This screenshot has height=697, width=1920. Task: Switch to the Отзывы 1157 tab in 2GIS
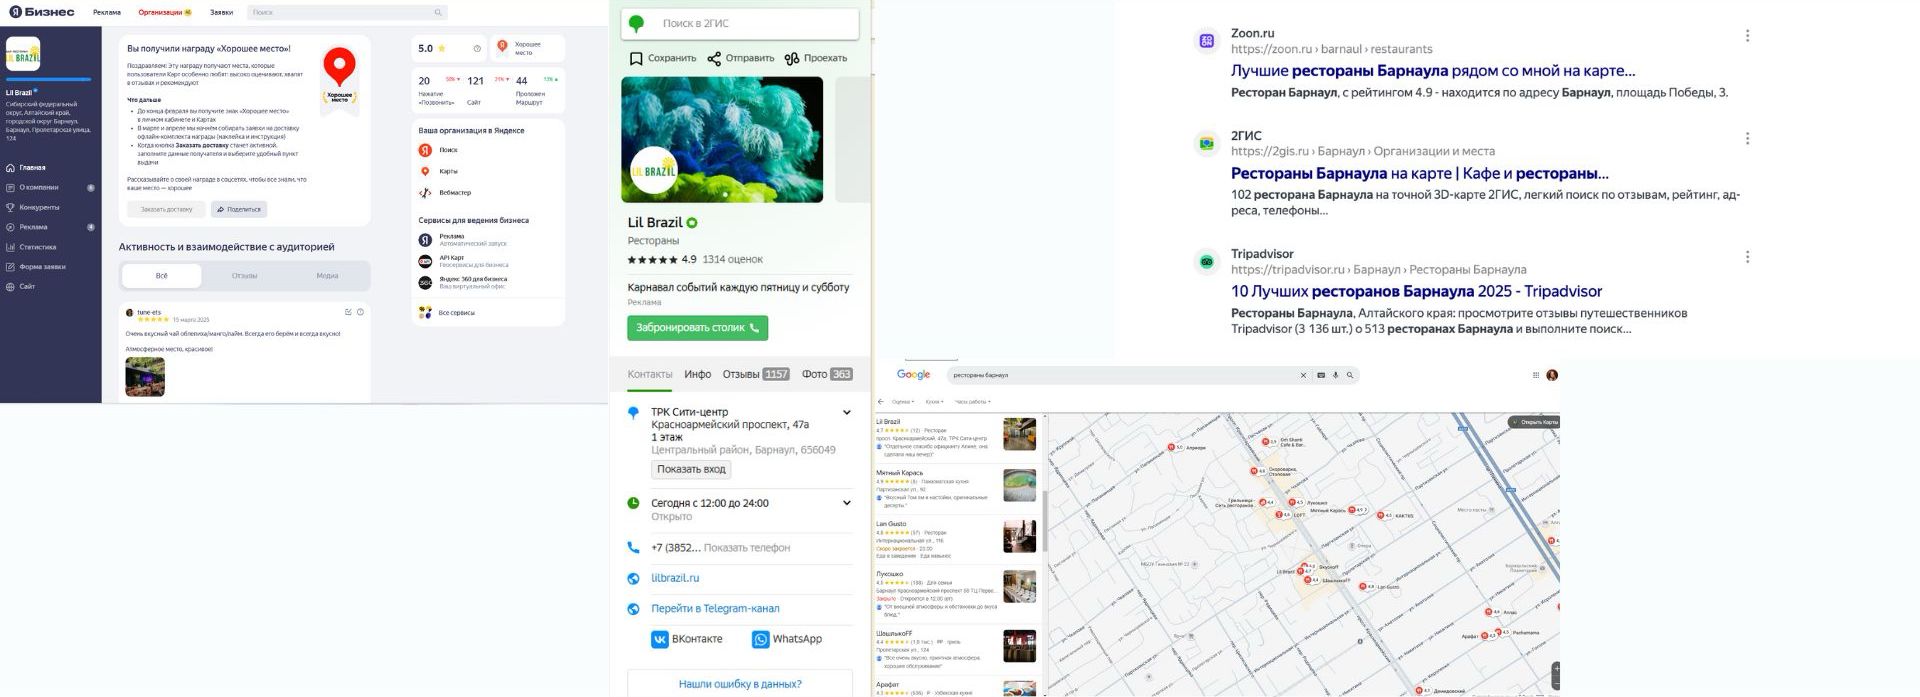(x=756, y=374)
